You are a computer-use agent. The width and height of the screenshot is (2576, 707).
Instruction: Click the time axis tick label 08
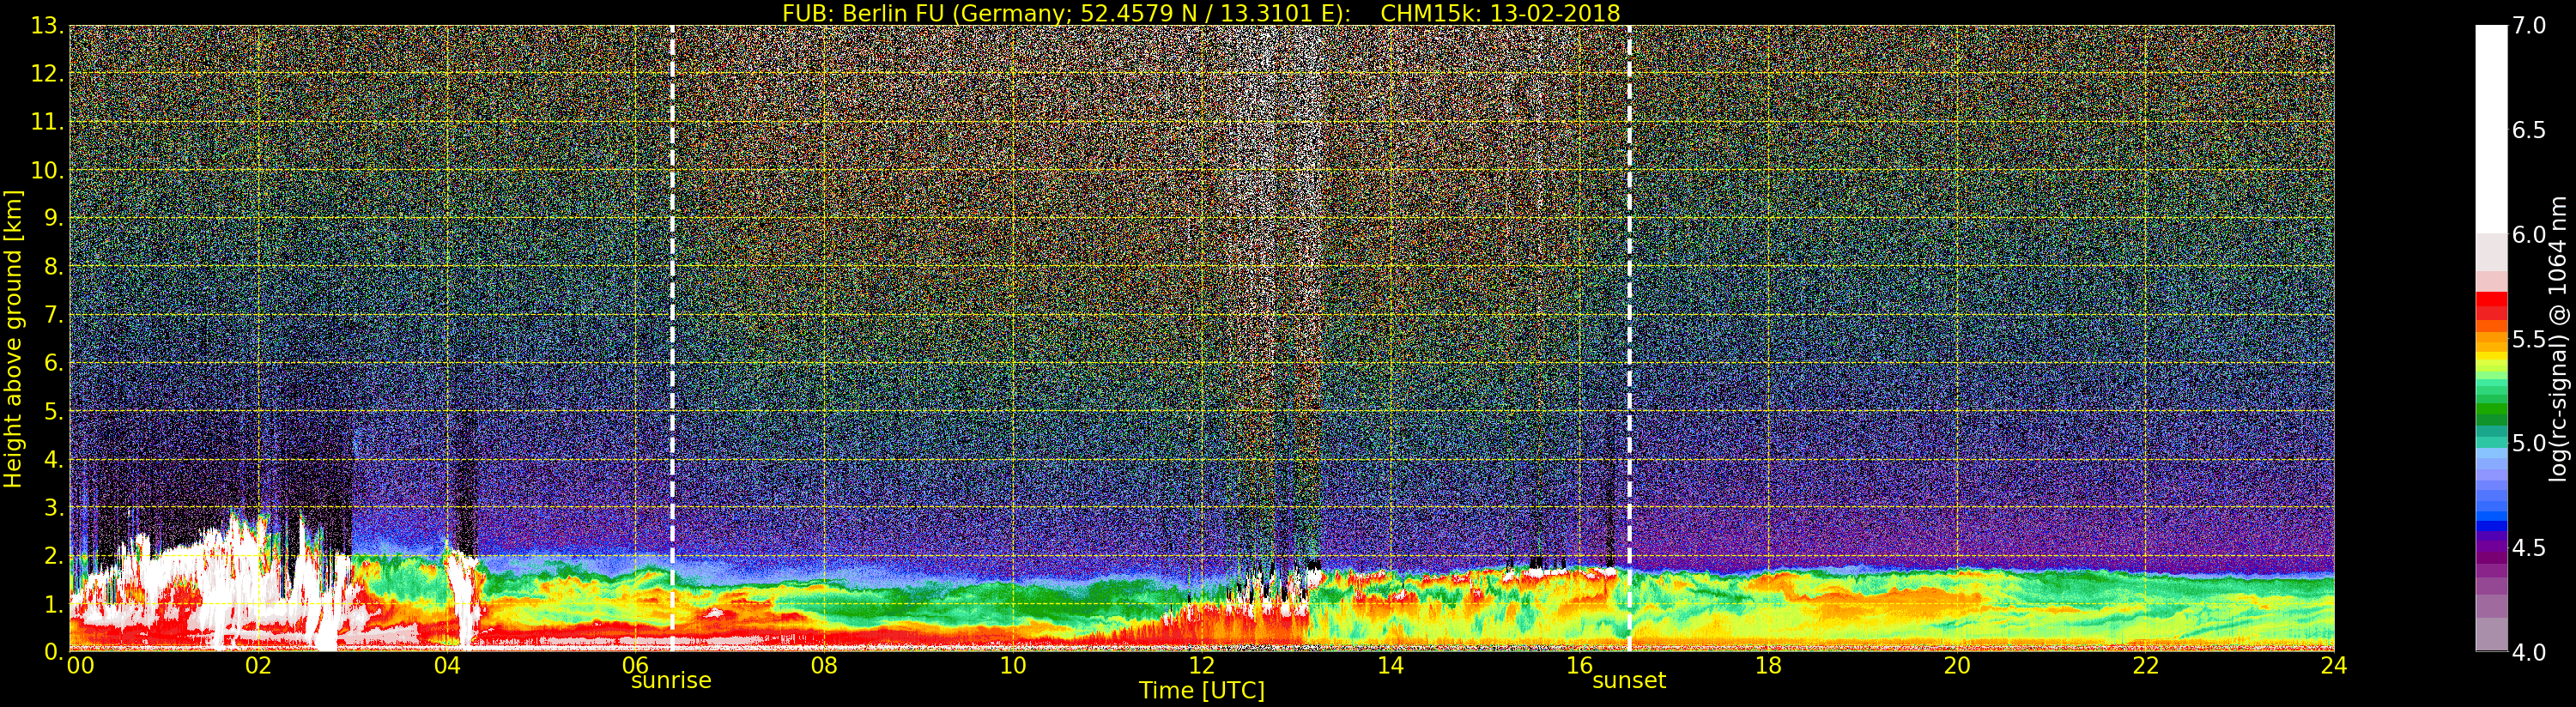pos(824,665)
